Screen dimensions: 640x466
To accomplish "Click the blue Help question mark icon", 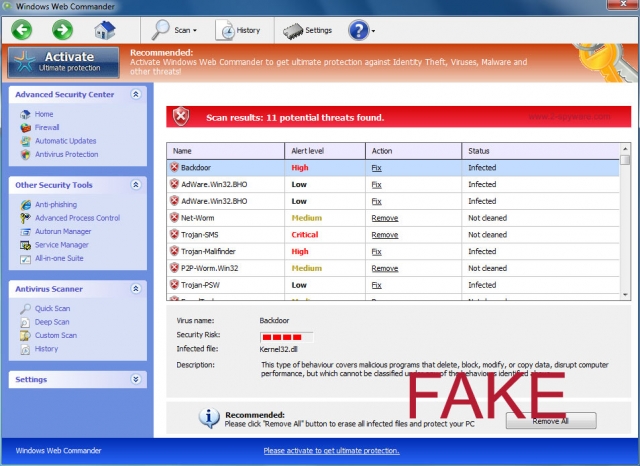I will coord(359,30).
